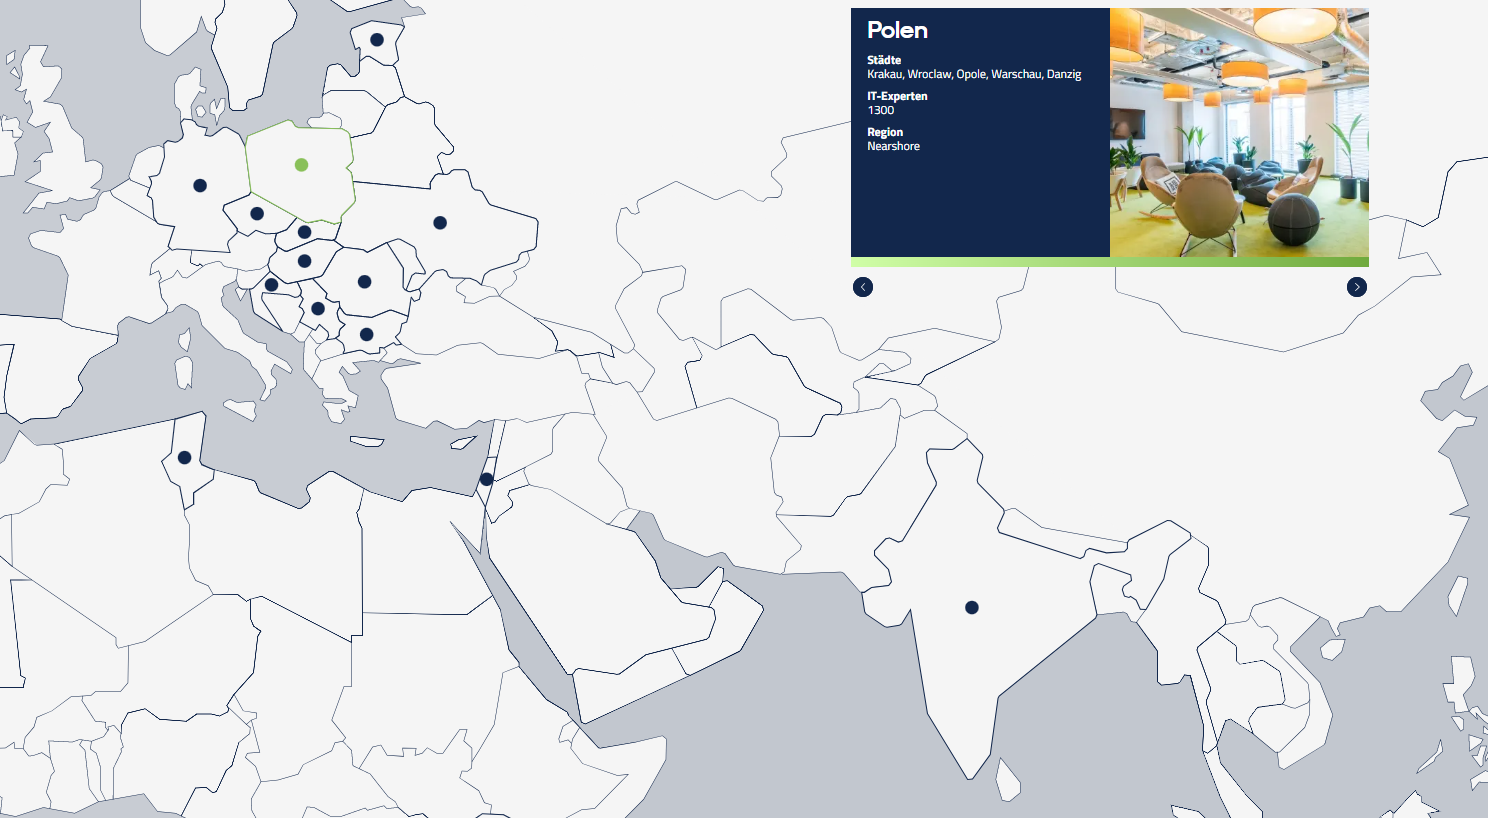Click the green bar under Polen card
This screenshot has width=1488, height=818.
click(1109, 263)
